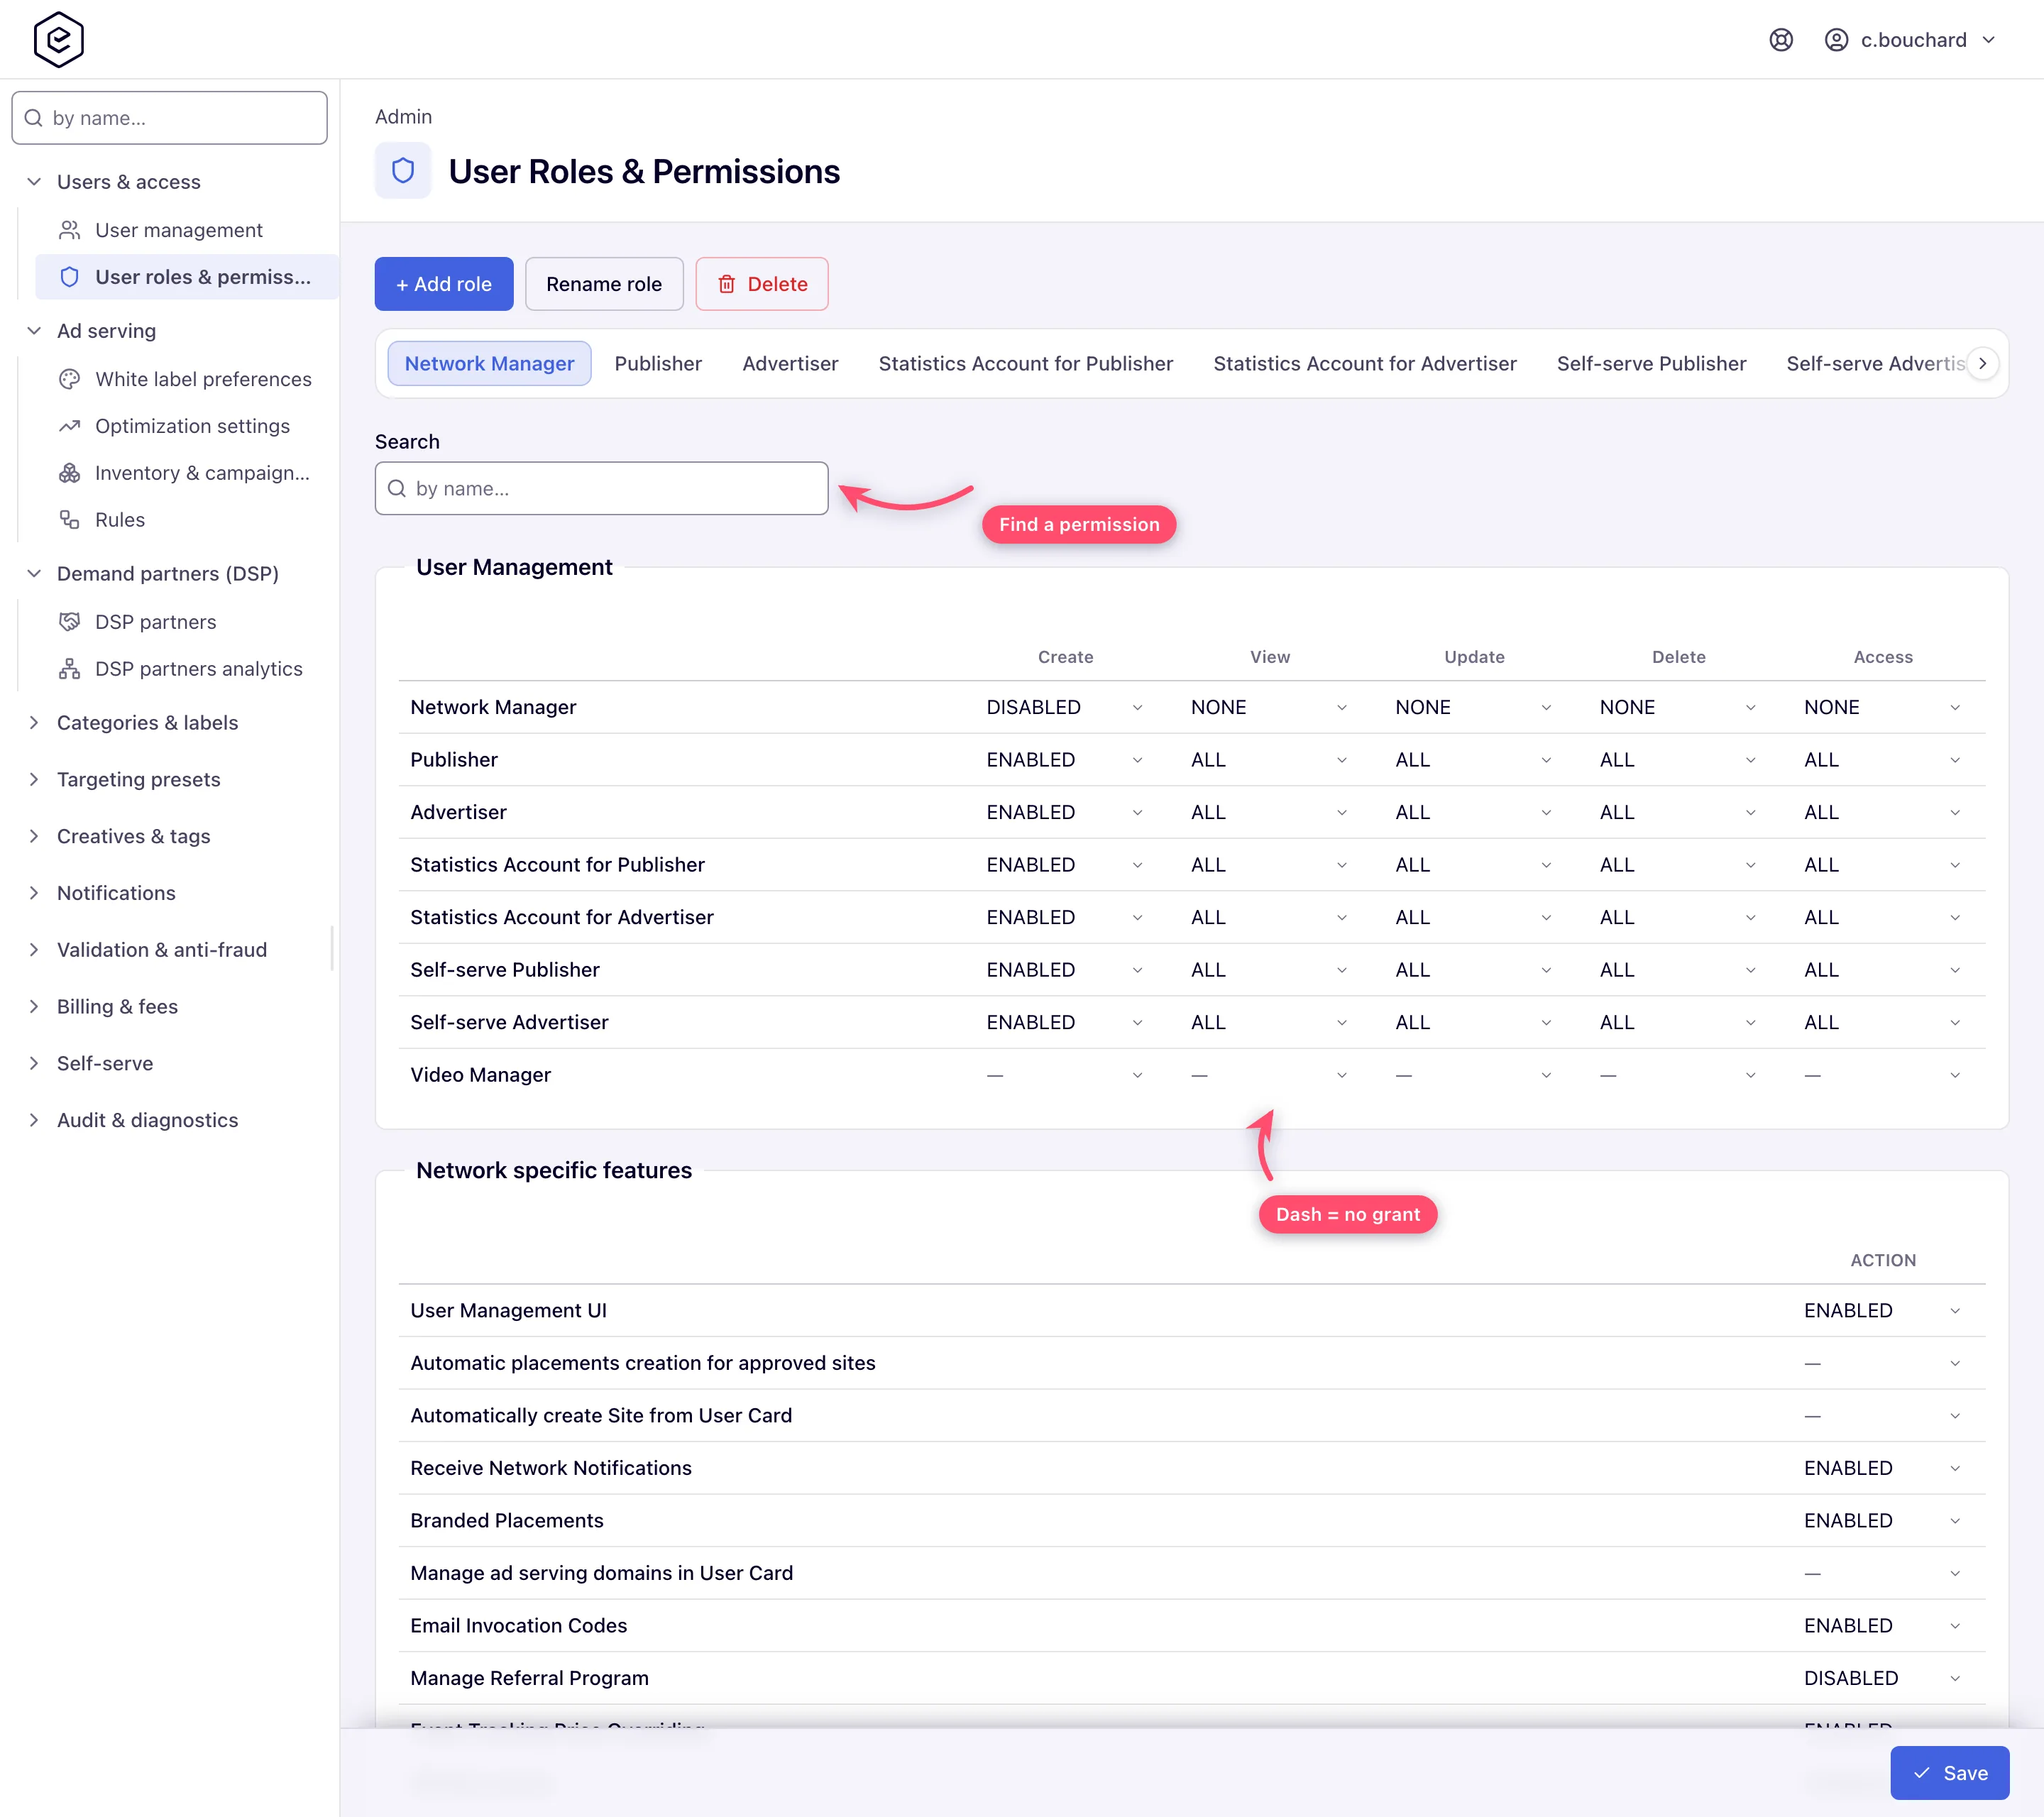Image resolution: width=2044 pixels, height=1817 pixels.
Task: Click the Rename role button
Action: click(x=604, y=284)
